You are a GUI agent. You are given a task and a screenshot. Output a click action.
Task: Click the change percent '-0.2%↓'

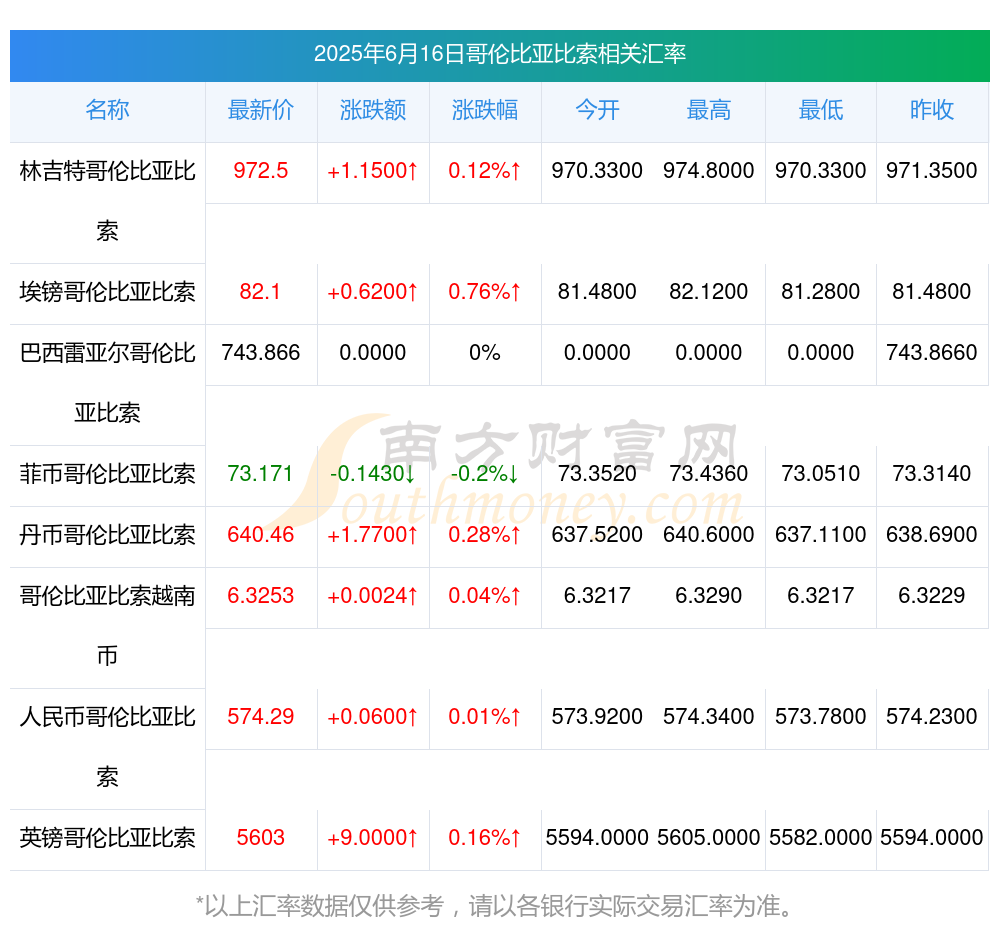(485, 473)
